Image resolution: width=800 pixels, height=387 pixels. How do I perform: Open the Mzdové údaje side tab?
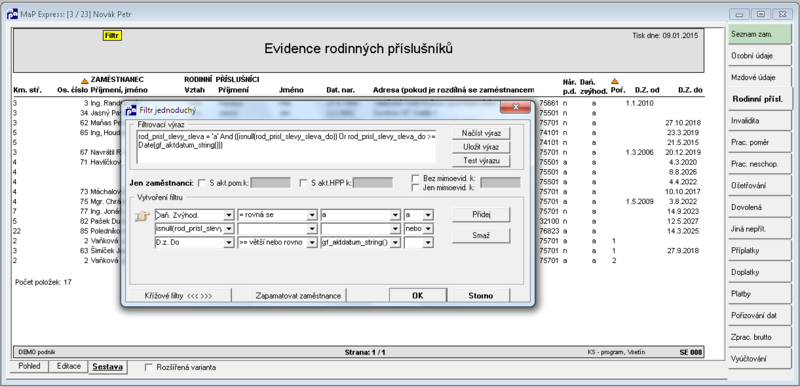(x=759, y=78)
